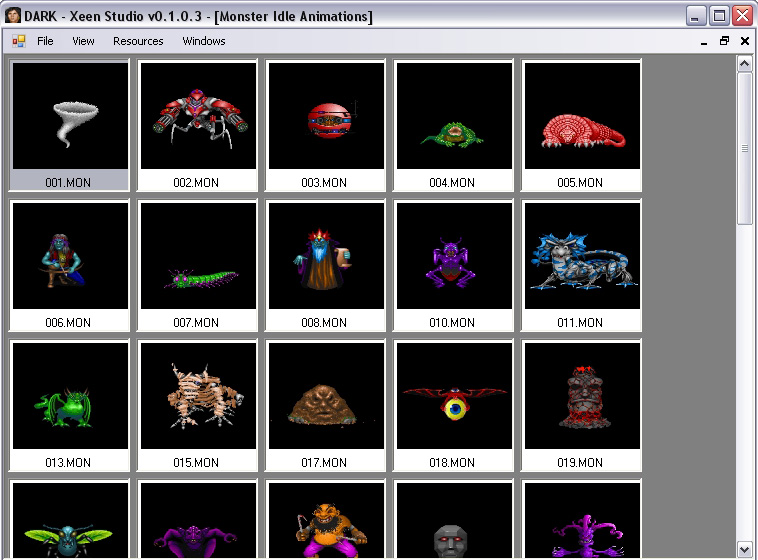Click the 019.MON file label
This screenshot has height=560, width=758.
(x=580, y=463)
